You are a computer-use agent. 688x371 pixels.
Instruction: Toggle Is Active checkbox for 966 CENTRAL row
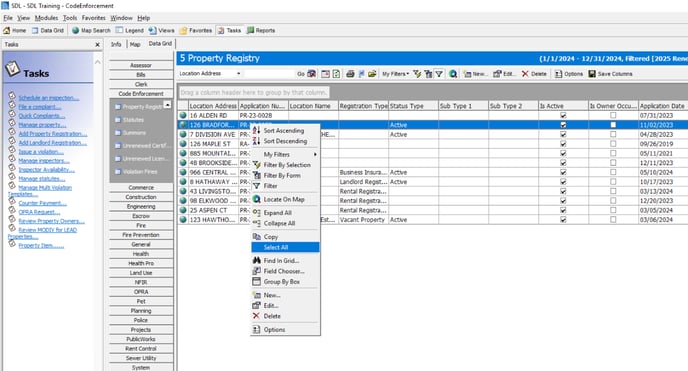coord(563,172)
